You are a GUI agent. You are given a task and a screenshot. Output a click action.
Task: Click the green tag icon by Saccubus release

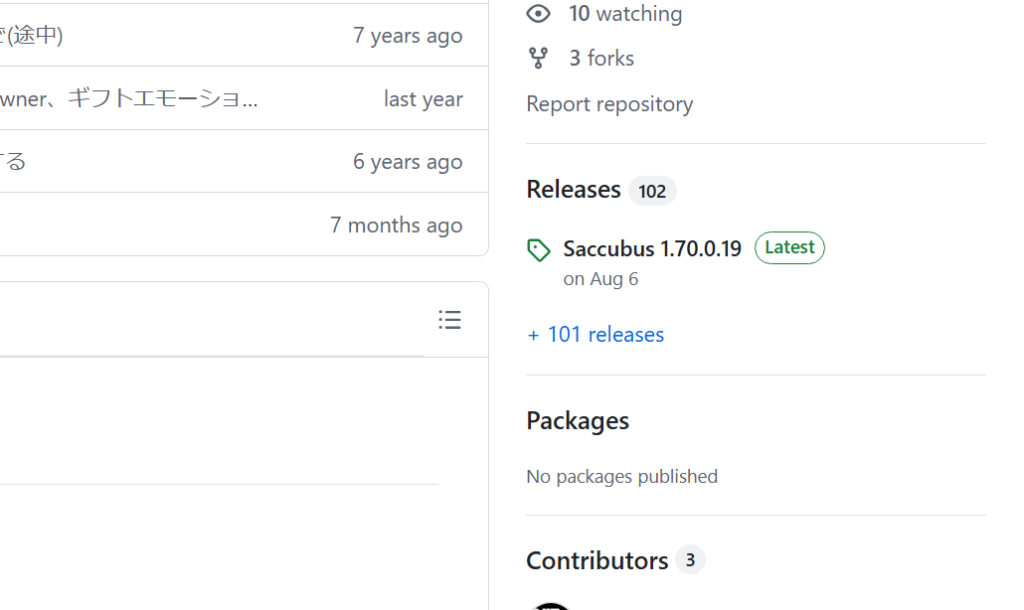pyautogui.click(x=539, y=250)
